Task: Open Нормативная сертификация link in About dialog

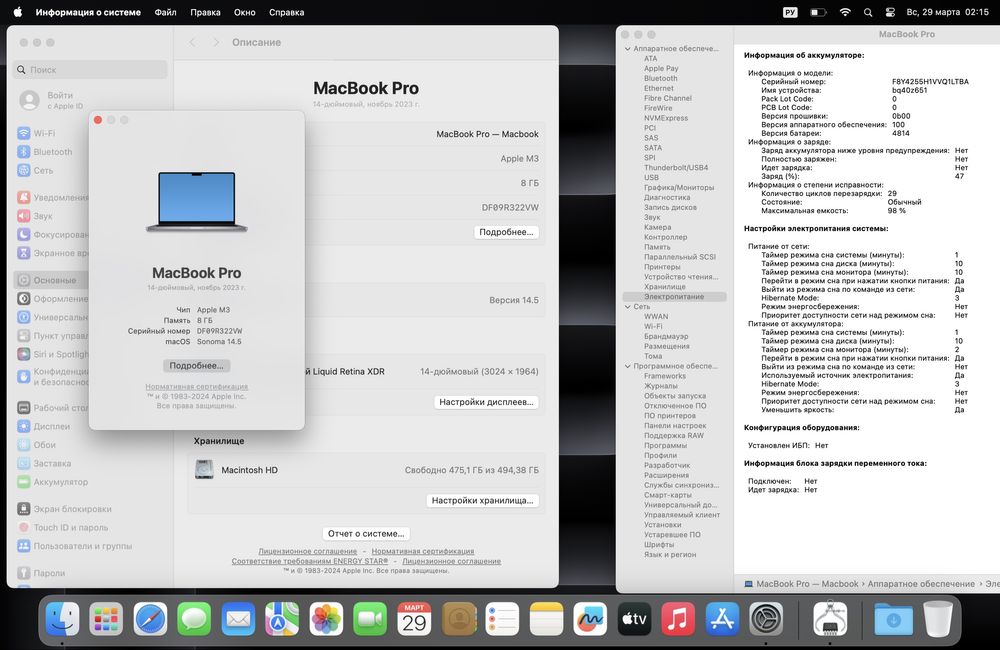Action: (196, 387)
